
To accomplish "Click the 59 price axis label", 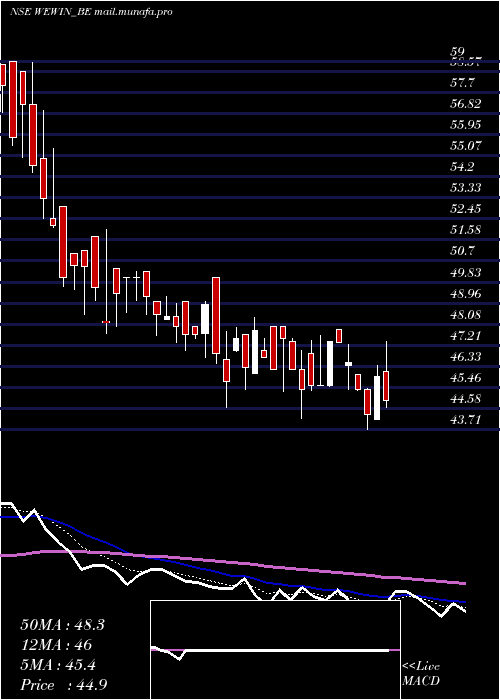I will pyautogui.click(x=458, y=52).
